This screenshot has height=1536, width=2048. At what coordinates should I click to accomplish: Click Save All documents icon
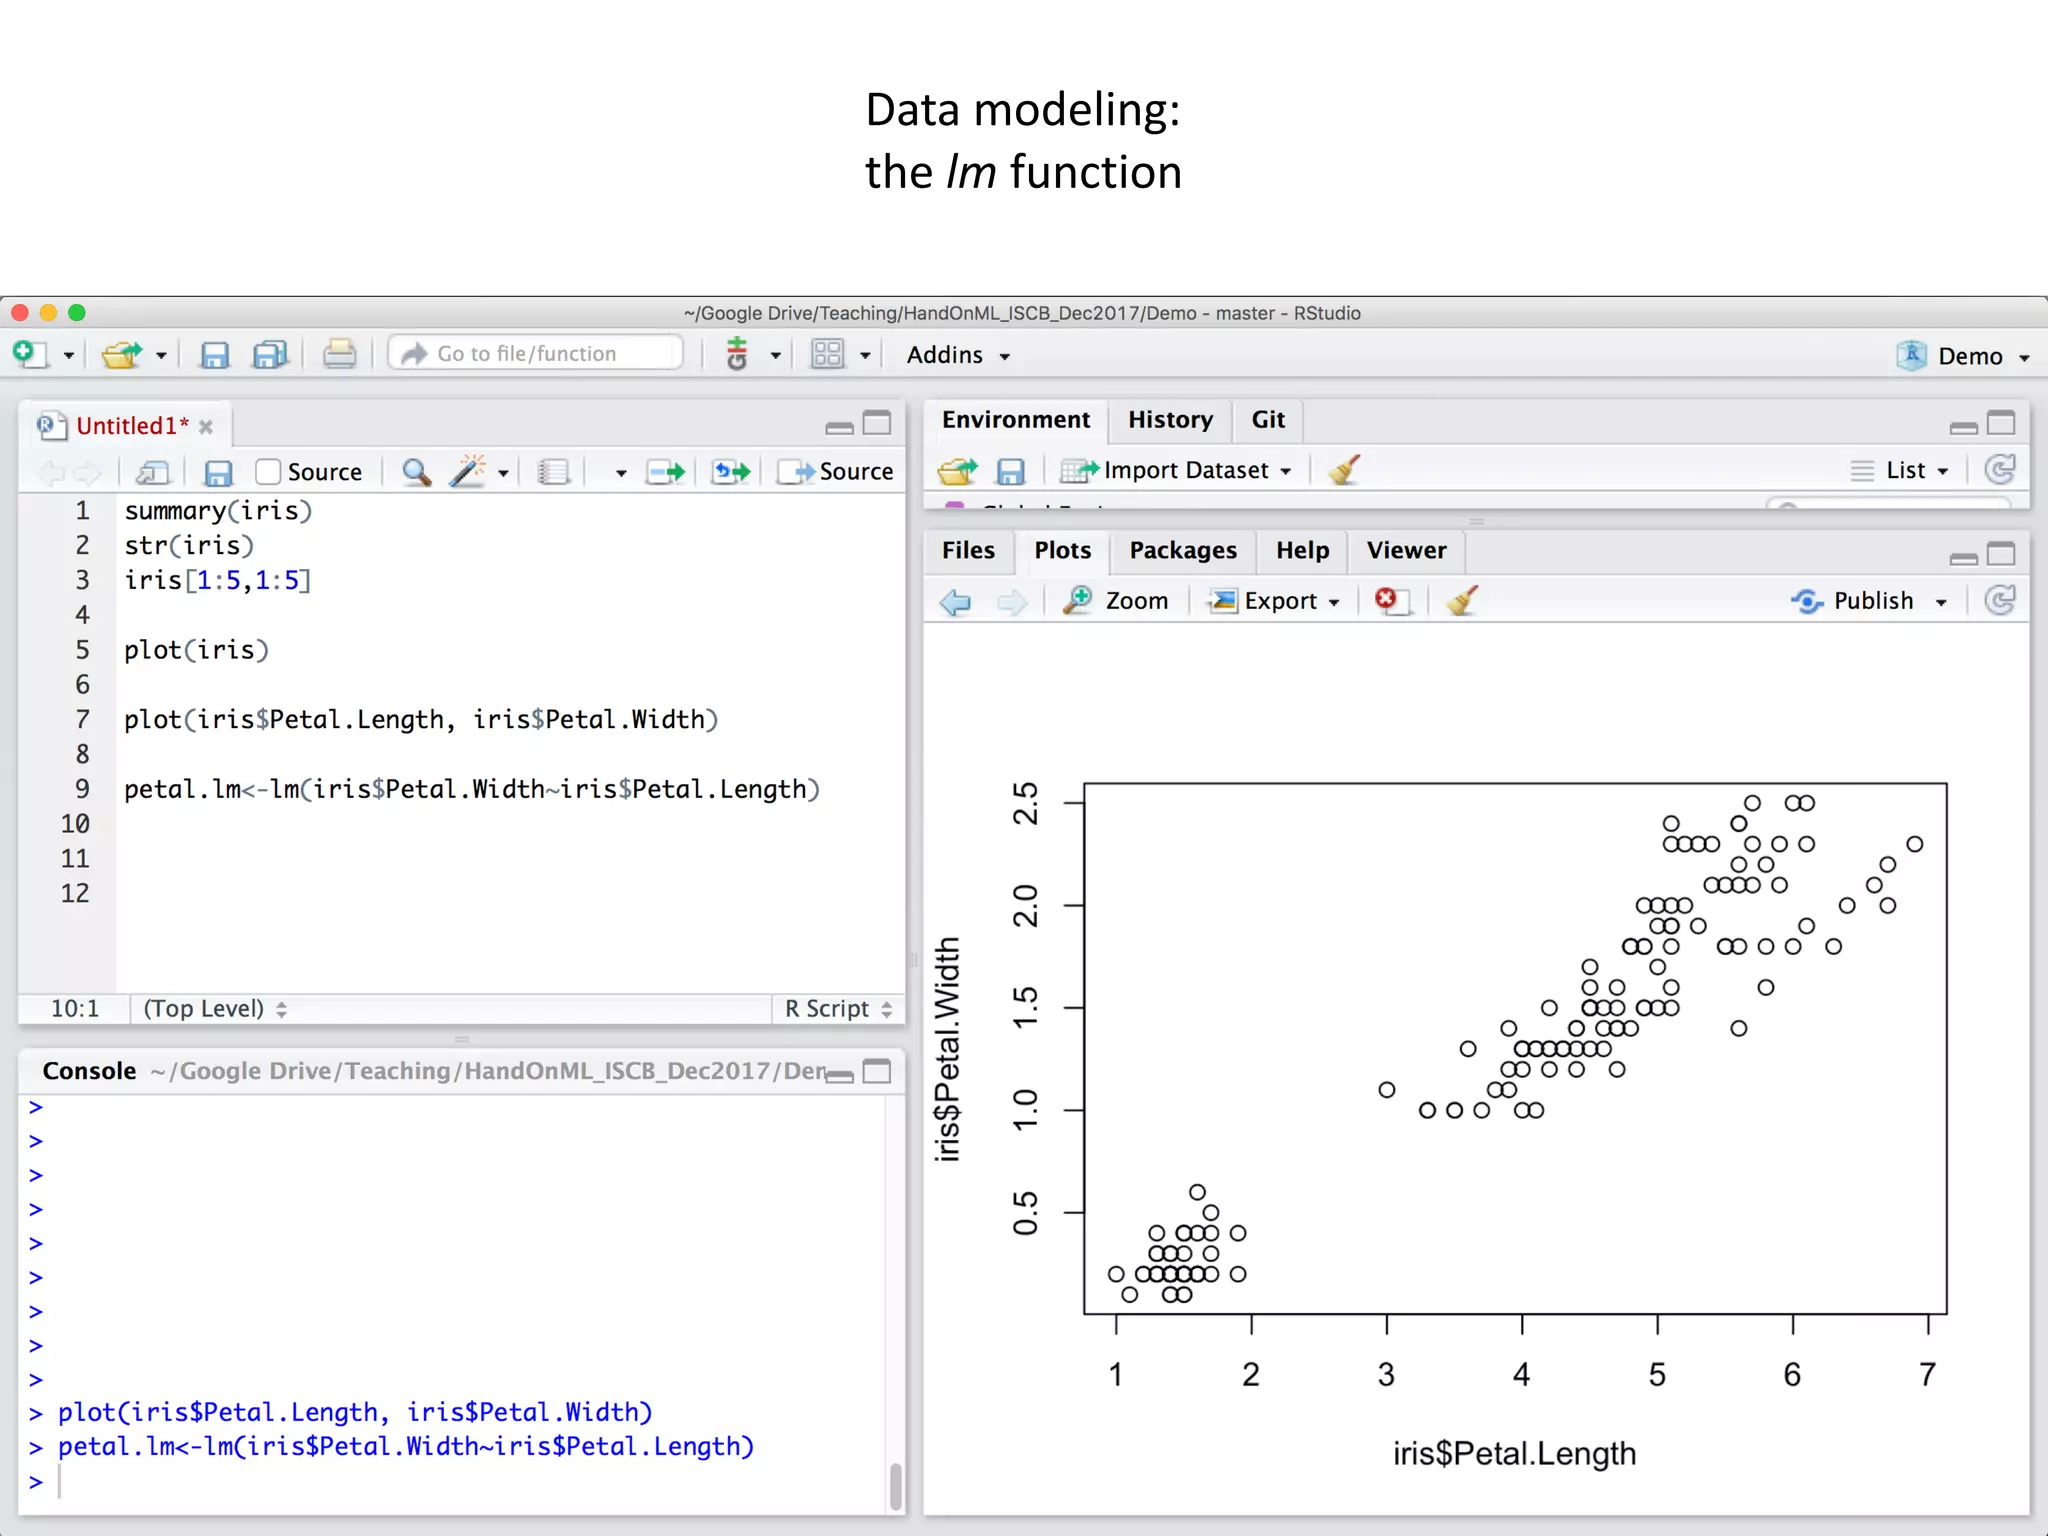(269, 355)
